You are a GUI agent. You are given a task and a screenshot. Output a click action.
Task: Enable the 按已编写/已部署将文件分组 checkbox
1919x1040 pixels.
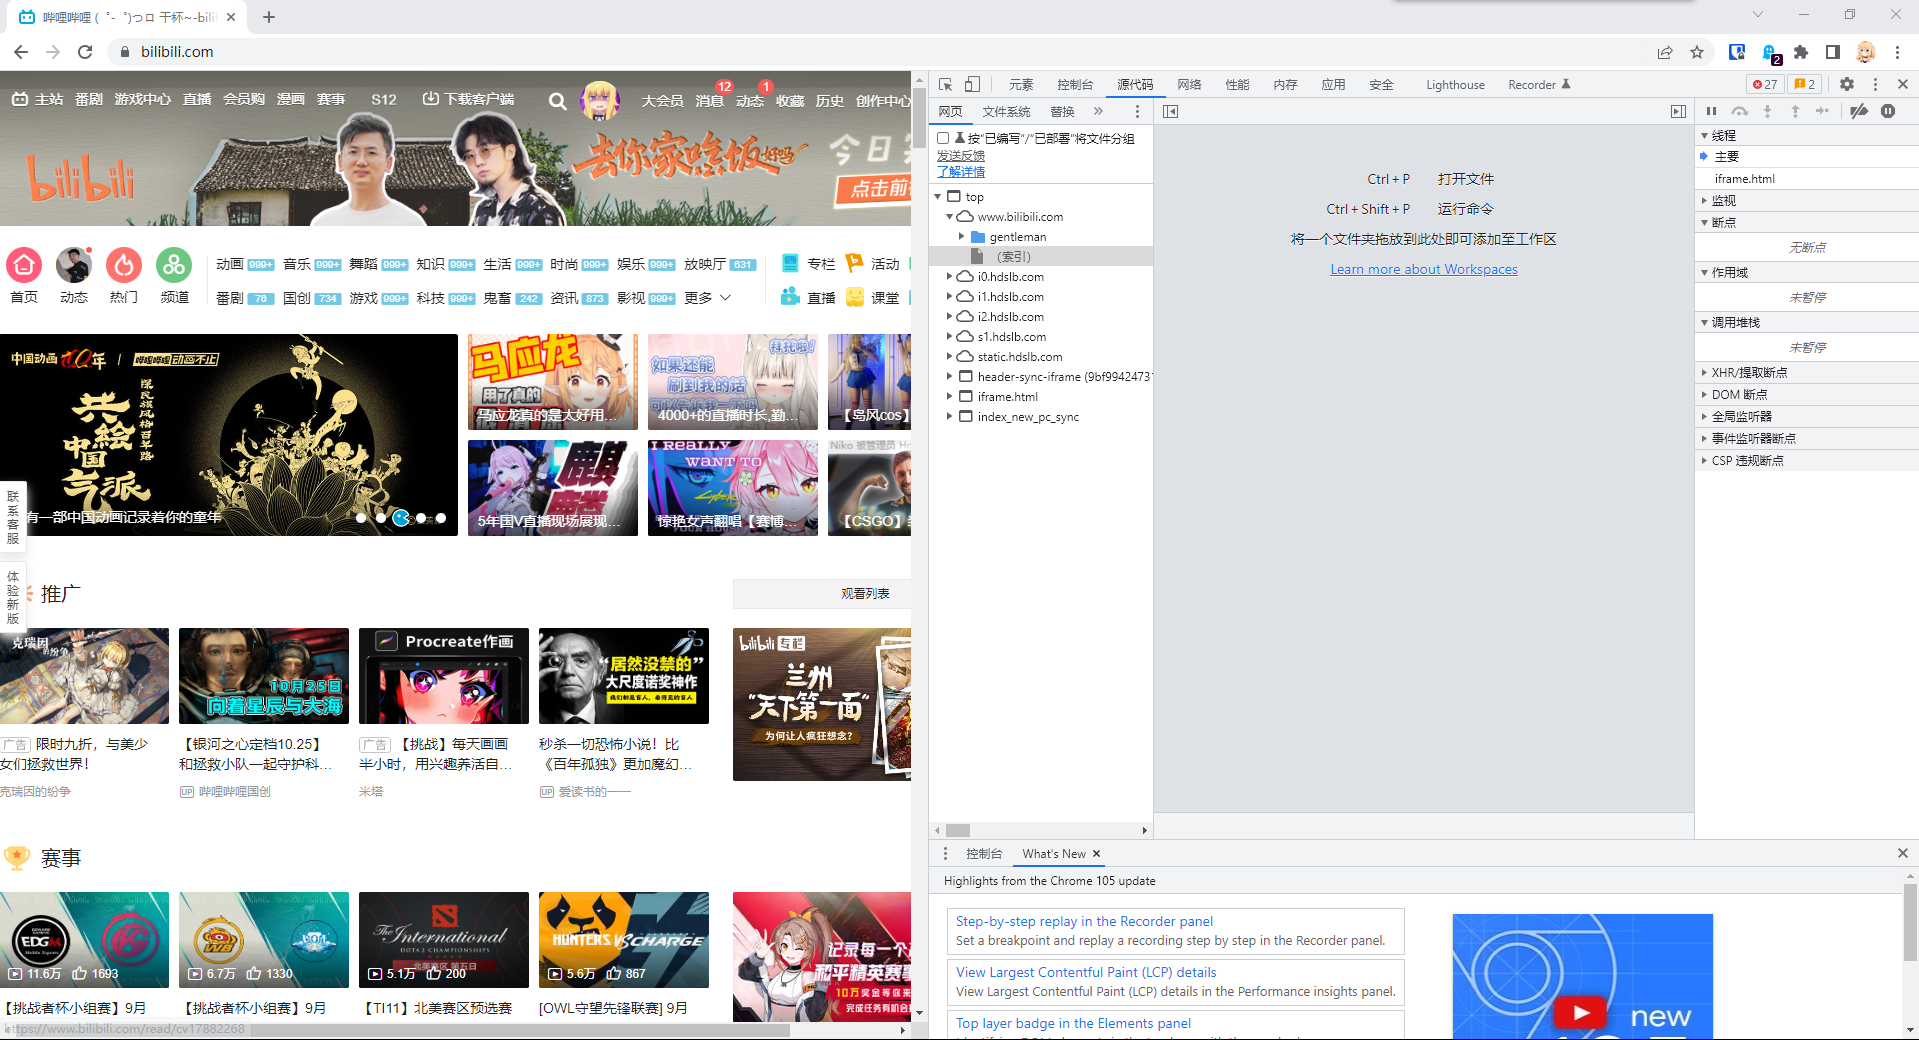click(x=941, y=139)
